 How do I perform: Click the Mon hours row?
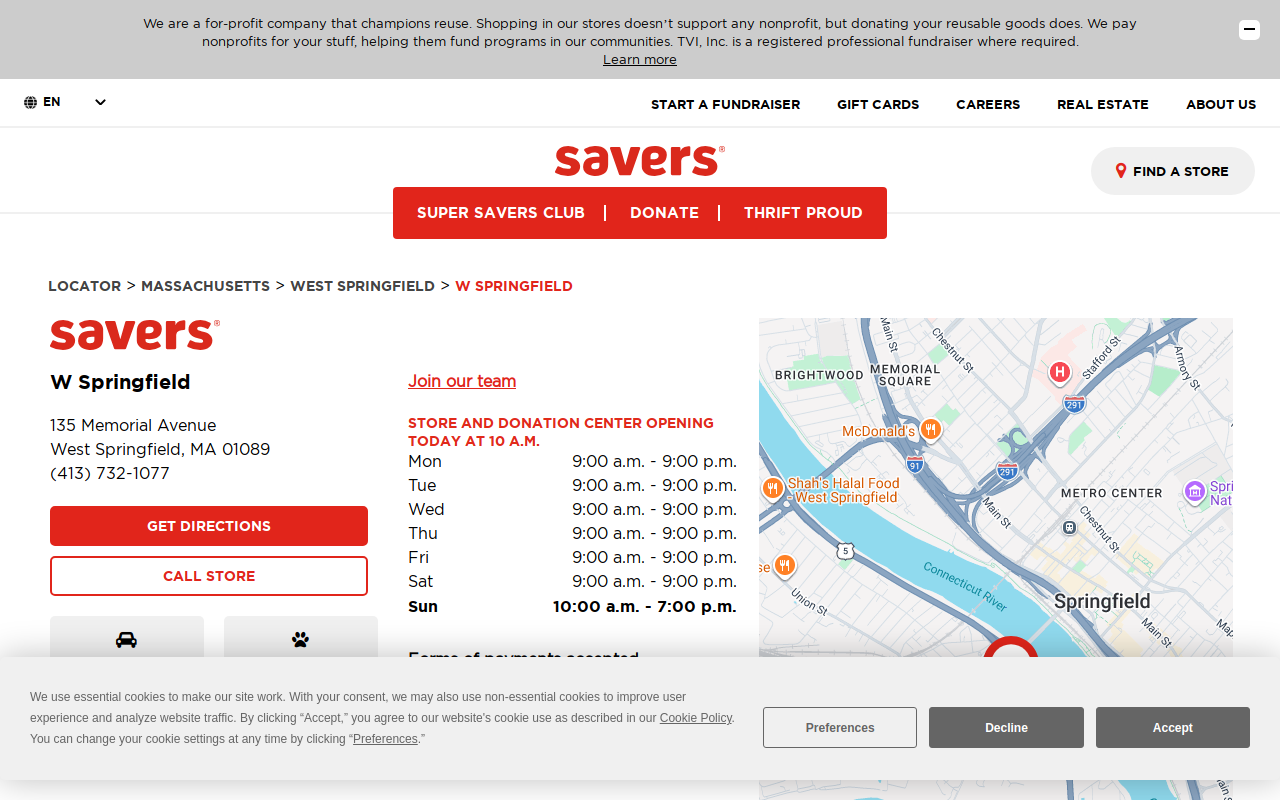(x=572, y=461)
